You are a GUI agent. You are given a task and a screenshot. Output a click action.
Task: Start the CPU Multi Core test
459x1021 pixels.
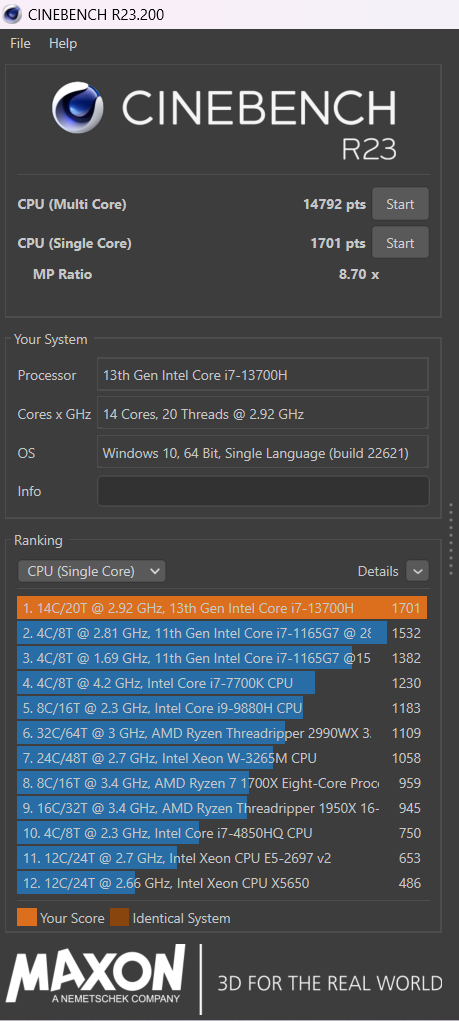[x=400, y=204]
